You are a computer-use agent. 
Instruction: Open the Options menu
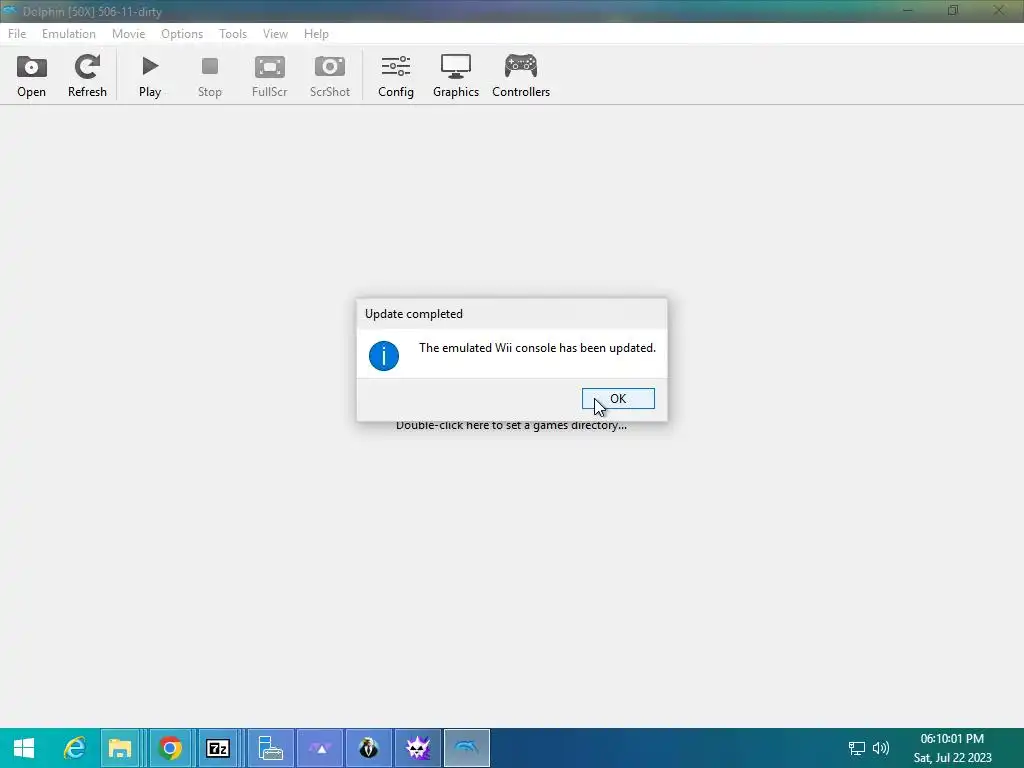point(182,33)
